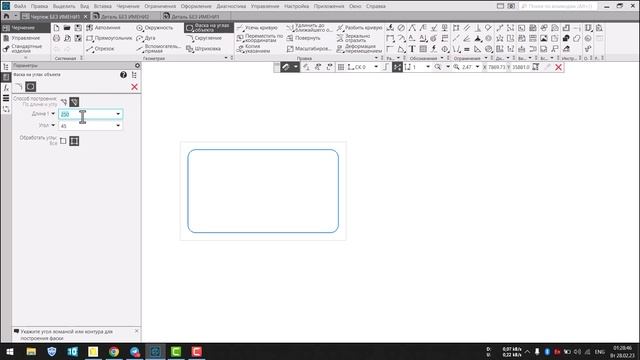Select the Автолиния tool
Screen dimensions: 640x360
click(x=104, y=28)
